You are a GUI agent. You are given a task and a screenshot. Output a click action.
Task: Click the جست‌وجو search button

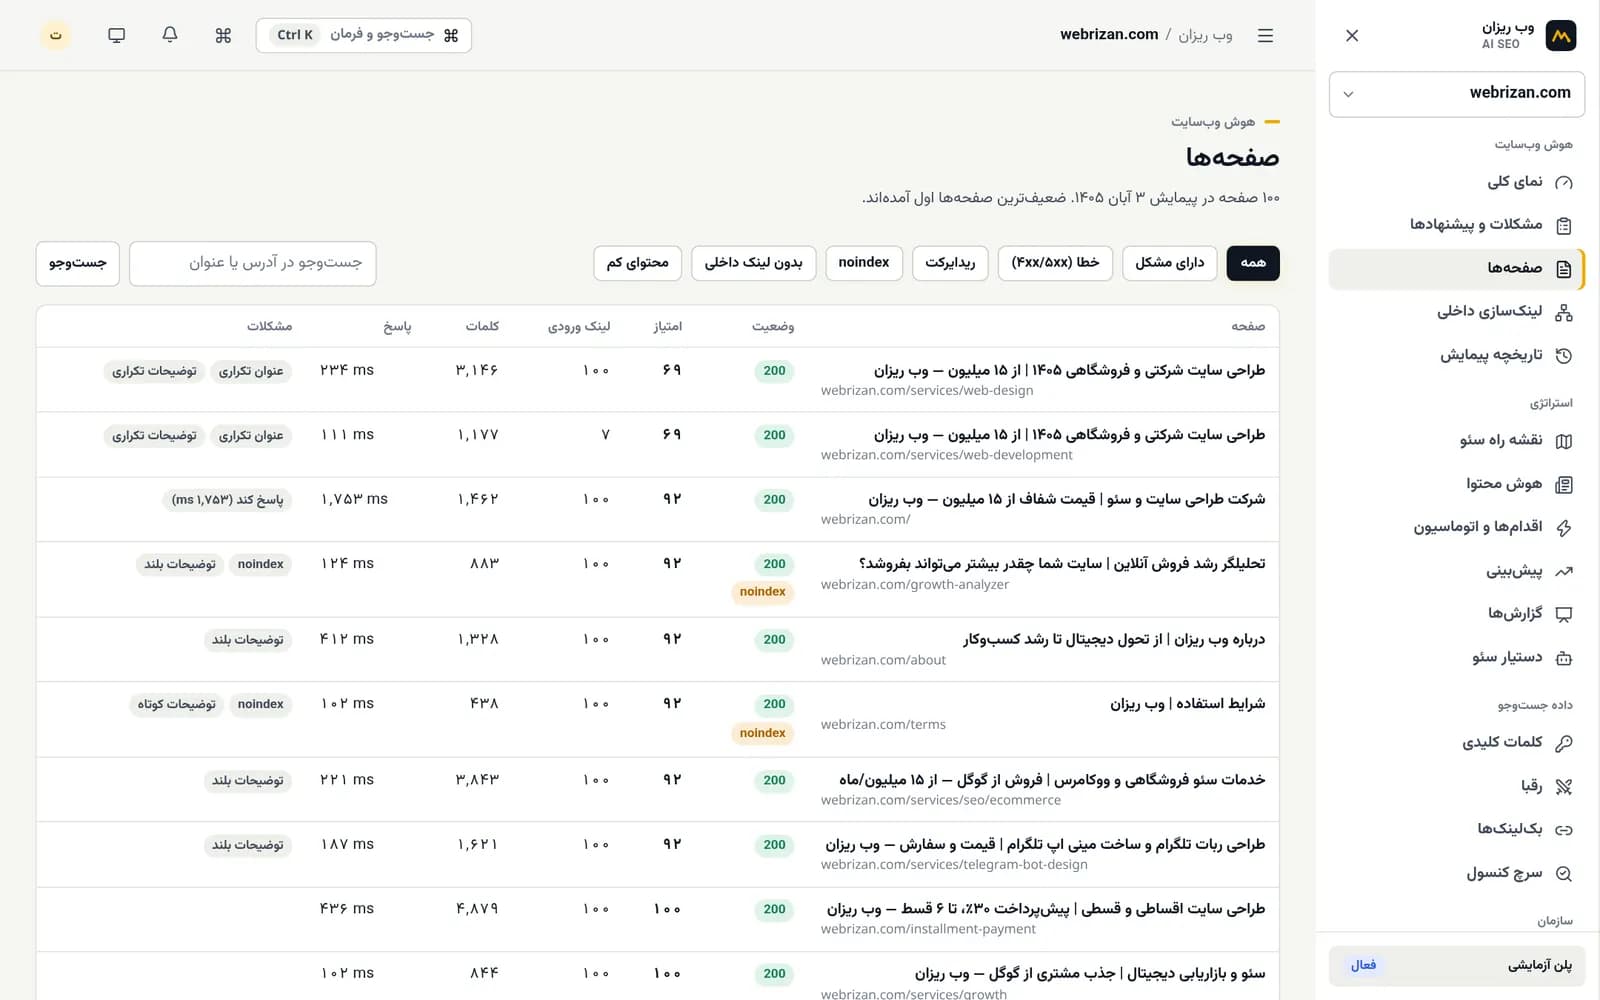78,263
